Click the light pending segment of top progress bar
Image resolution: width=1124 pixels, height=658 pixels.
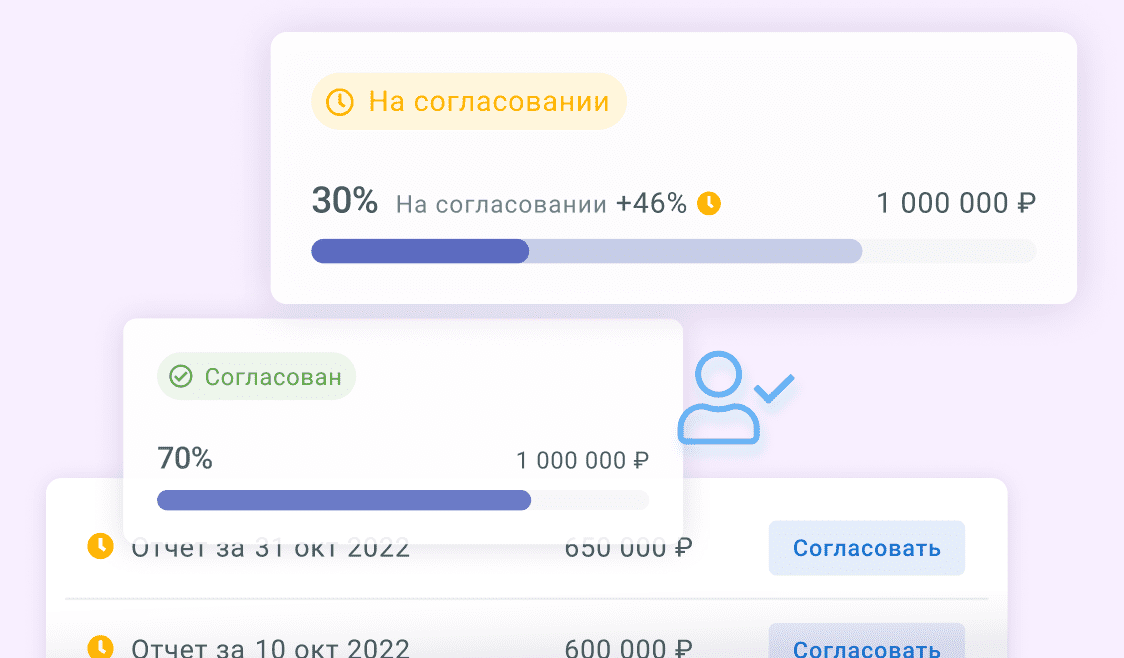[x=695, y=251]
